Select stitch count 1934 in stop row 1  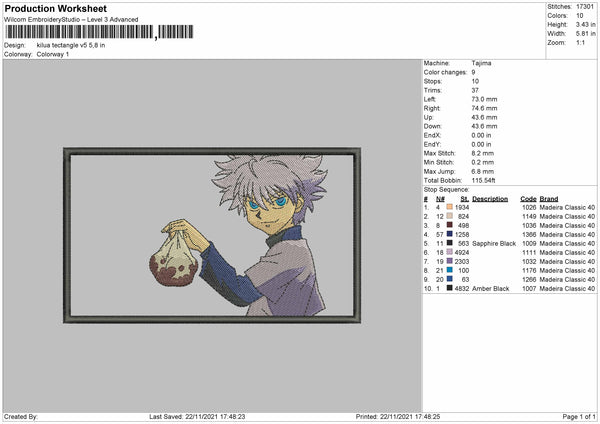[x=462, y=207]
